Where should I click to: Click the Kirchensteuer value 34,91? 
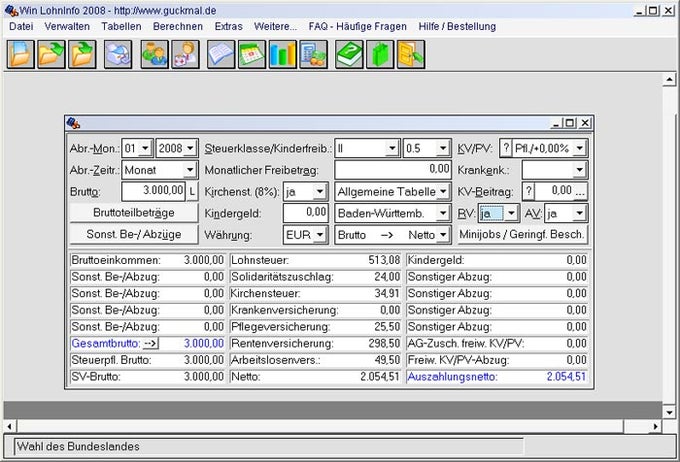click(x=387, y=294)
